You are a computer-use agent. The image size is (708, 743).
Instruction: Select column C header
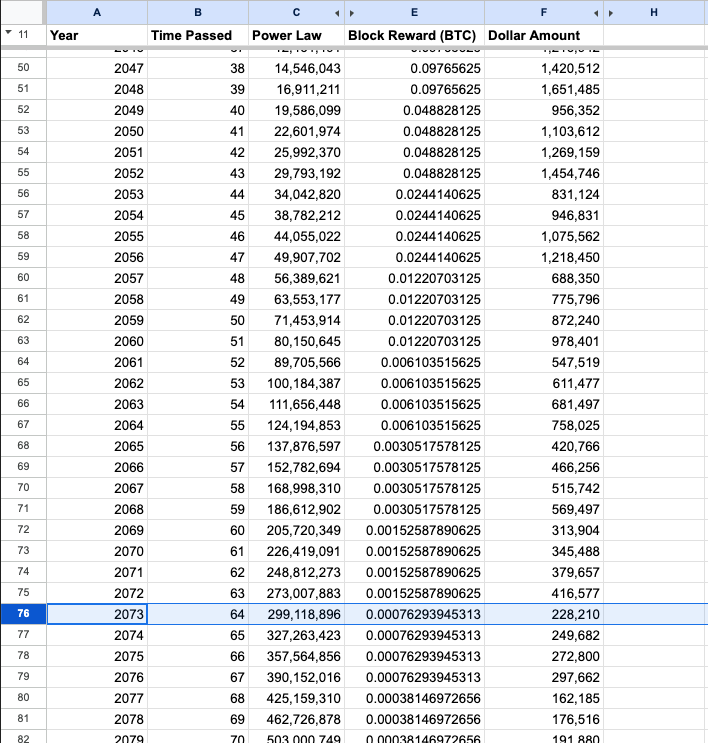coord(296,12)
